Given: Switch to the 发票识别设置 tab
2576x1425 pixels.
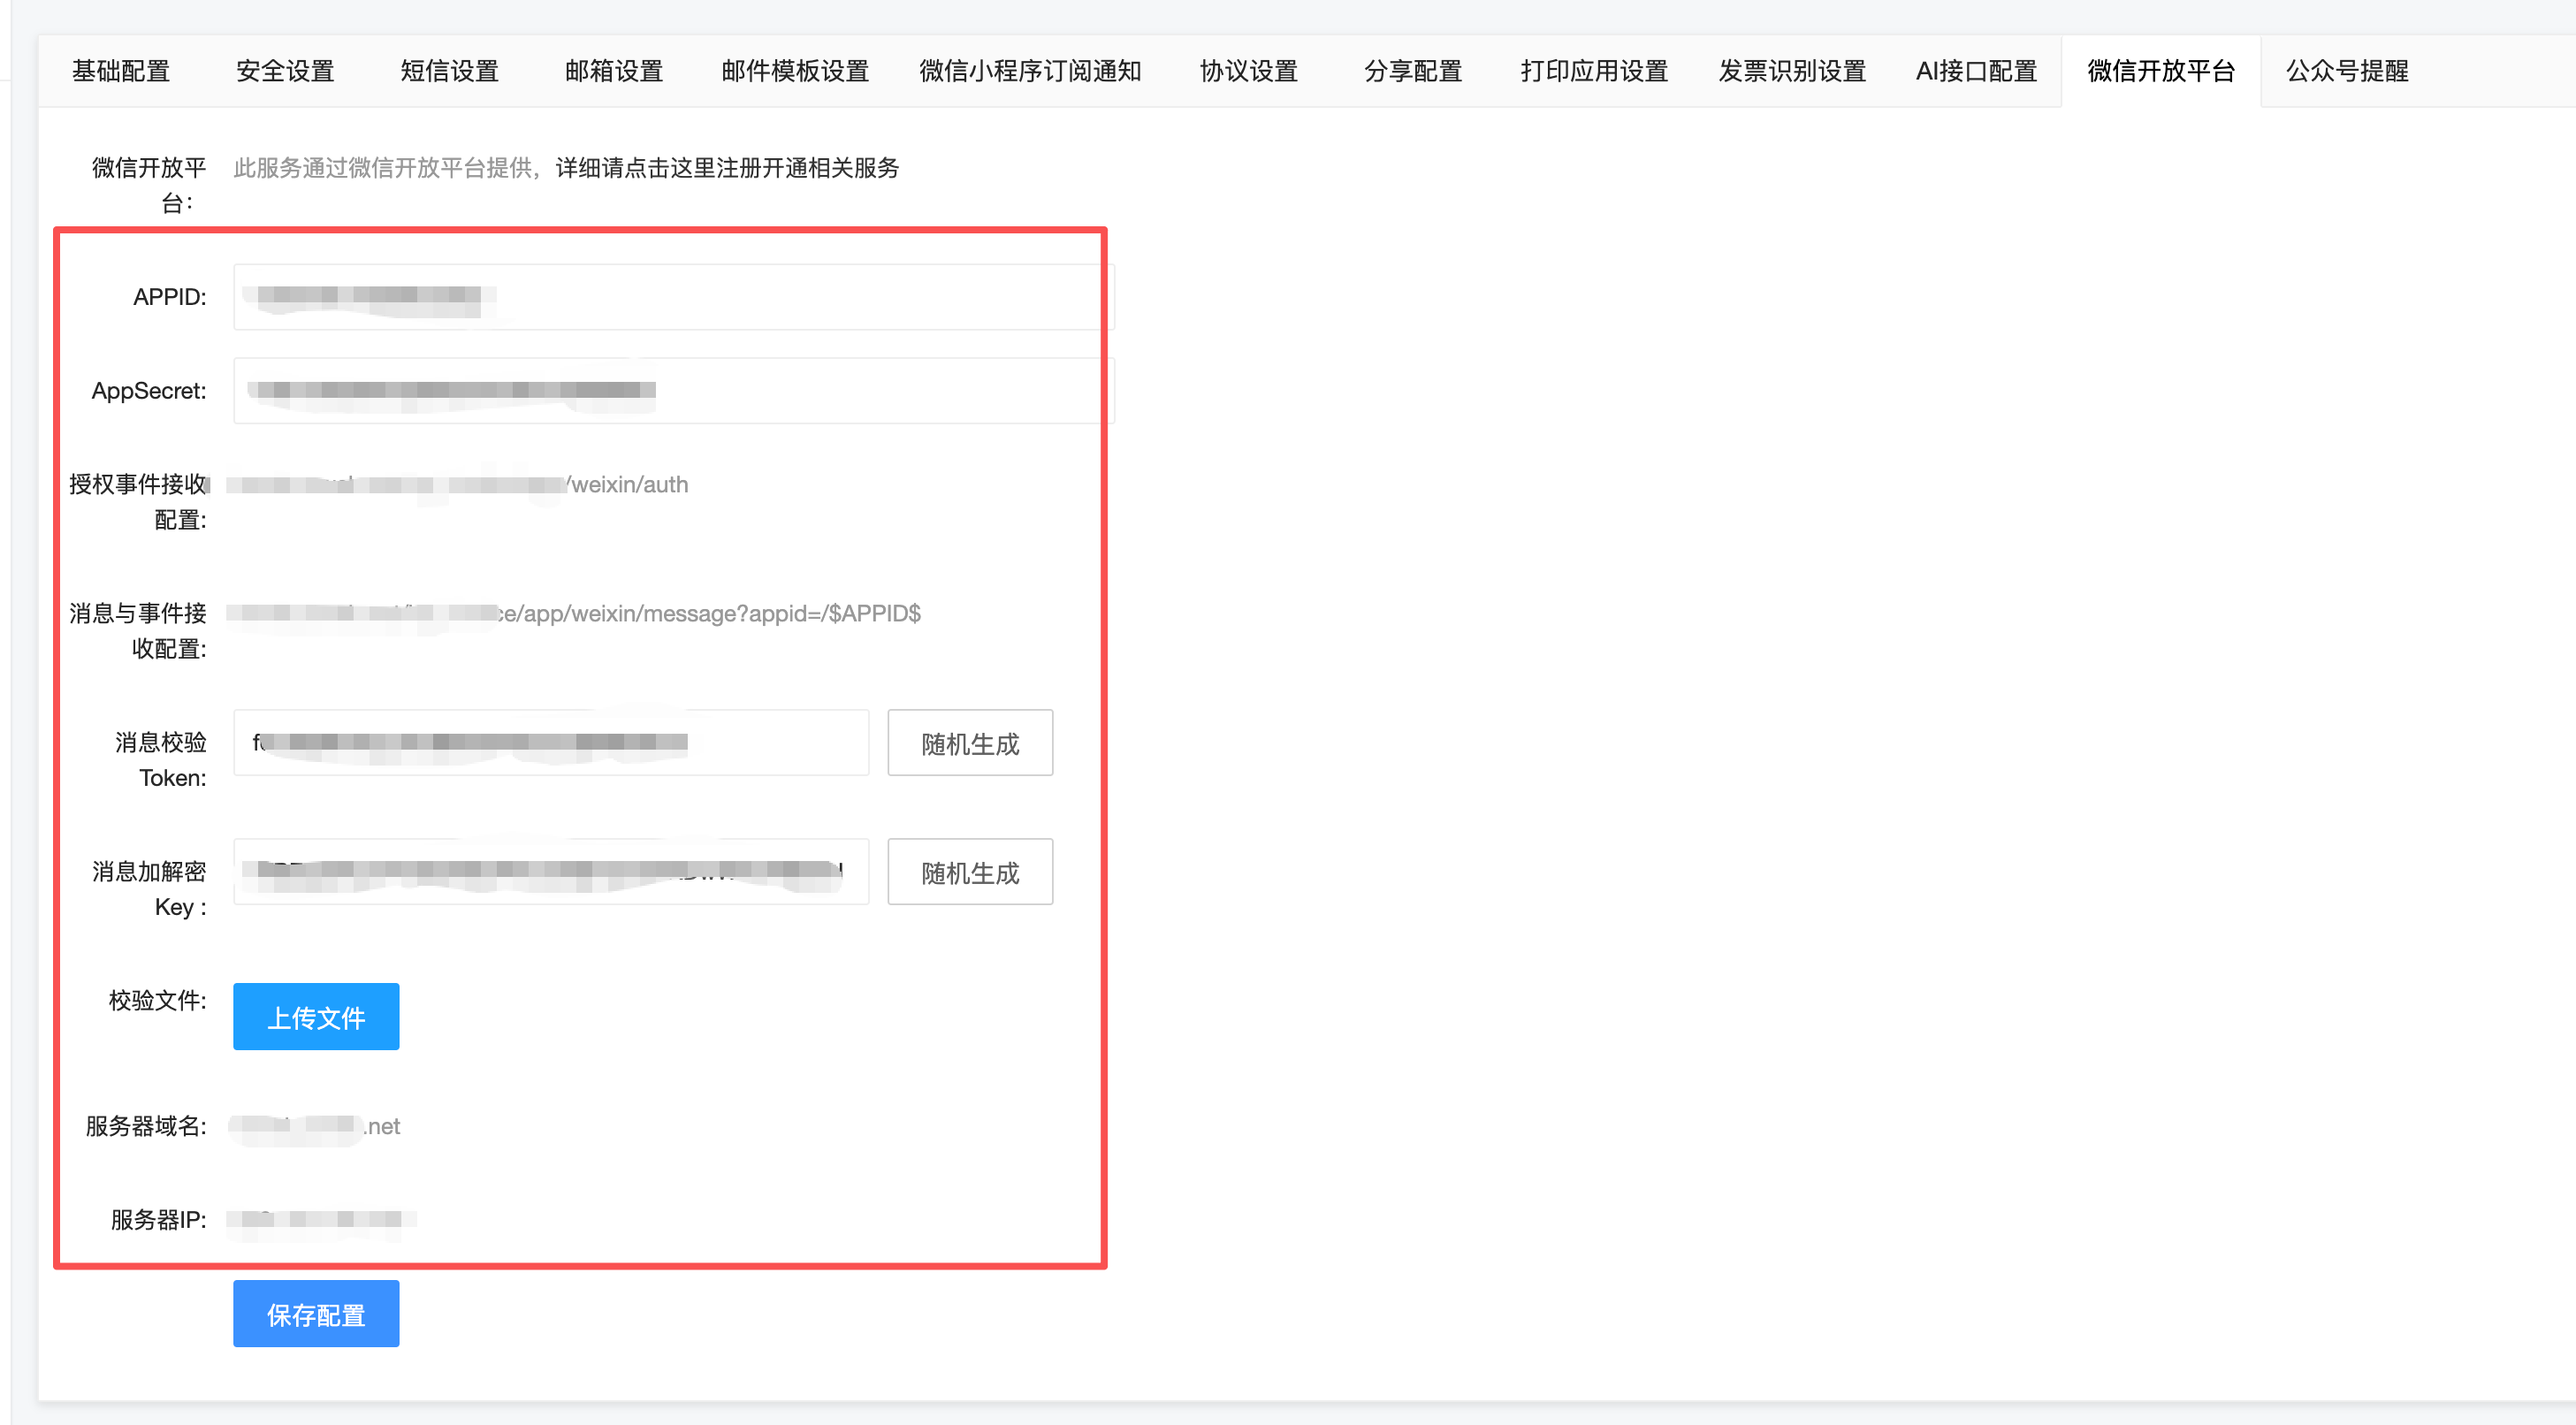Looking at the screenshot, I should coord(1792,71).
